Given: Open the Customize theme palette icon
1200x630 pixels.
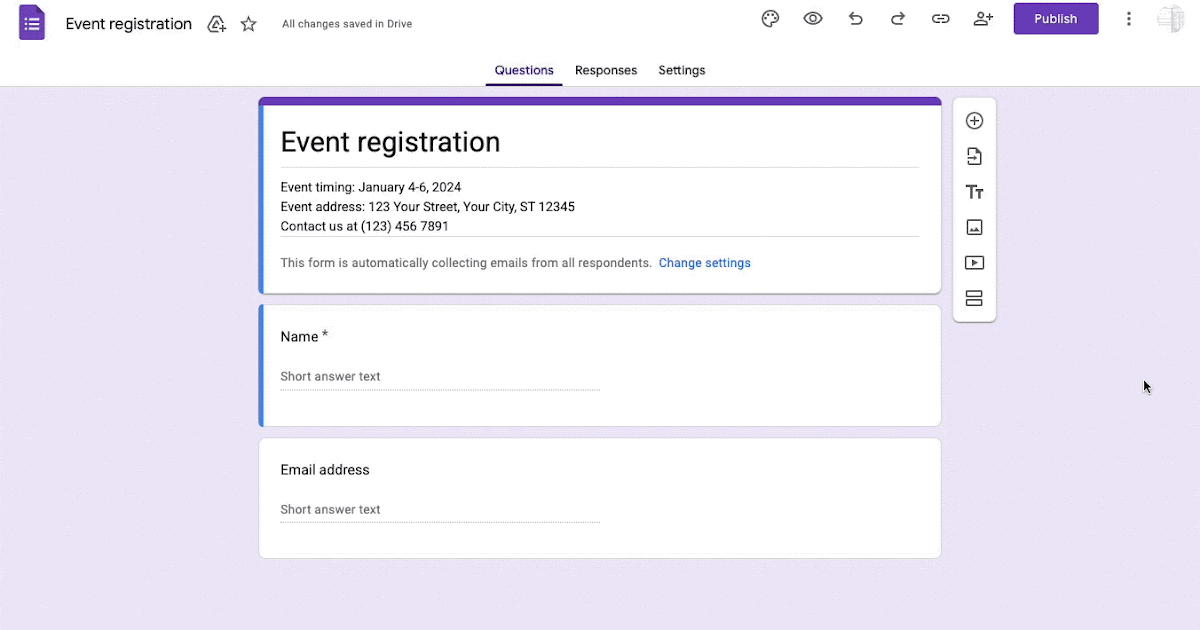Looking at the screenshot, I should point(770,19).
